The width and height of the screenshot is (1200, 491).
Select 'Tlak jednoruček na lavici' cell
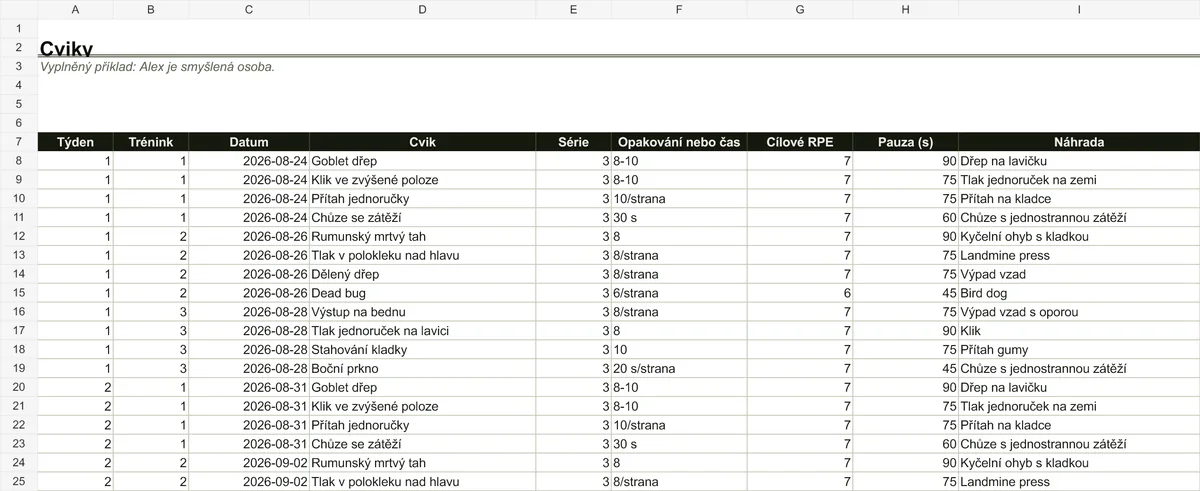422,331
